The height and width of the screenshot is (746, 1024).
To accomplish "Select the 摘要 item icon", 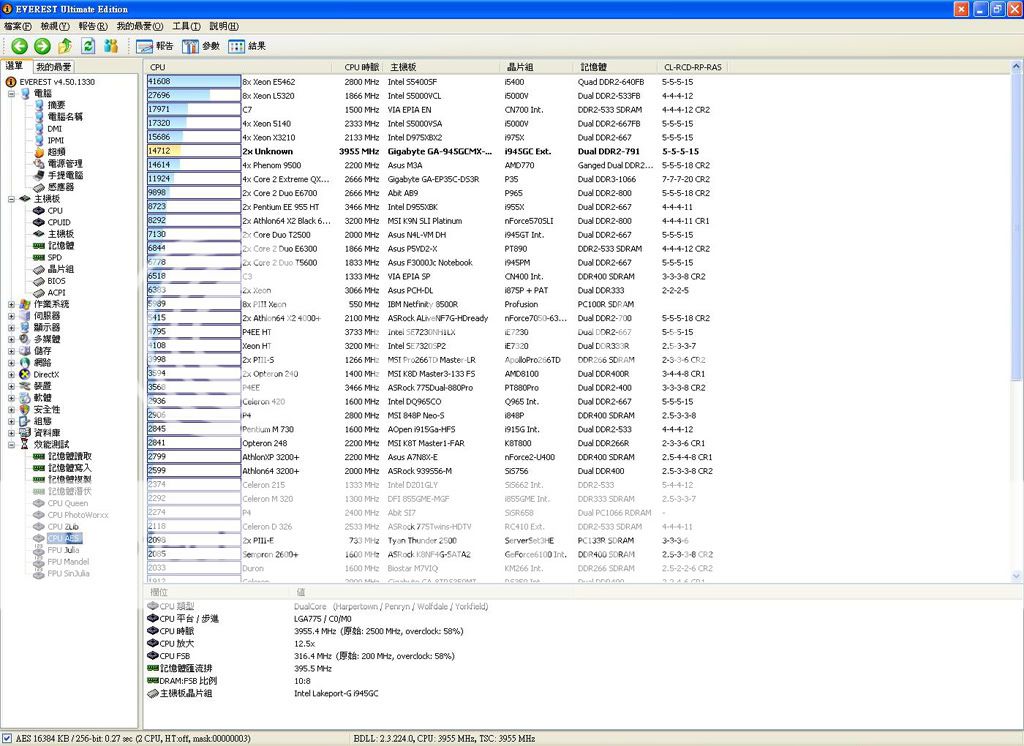I will pos(39,105).
